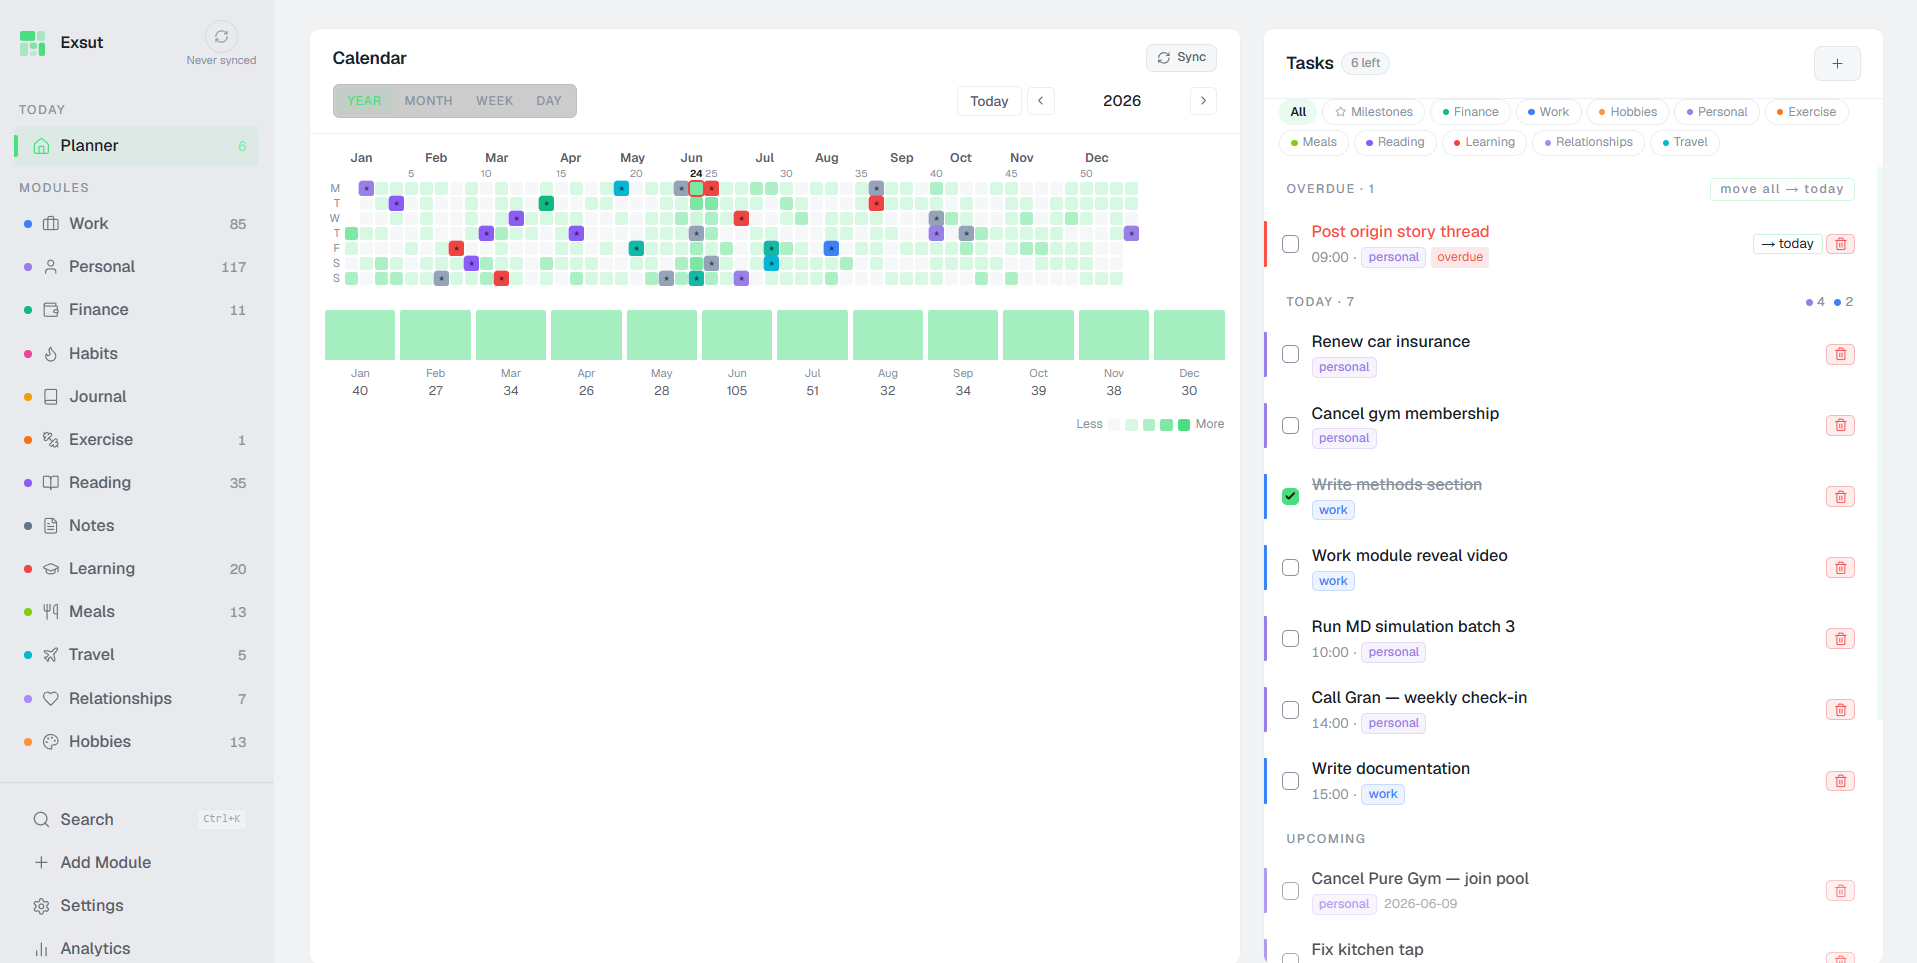Open the Learning module graduation cap icon
1917x963 pixels.
tap(51, 569)
